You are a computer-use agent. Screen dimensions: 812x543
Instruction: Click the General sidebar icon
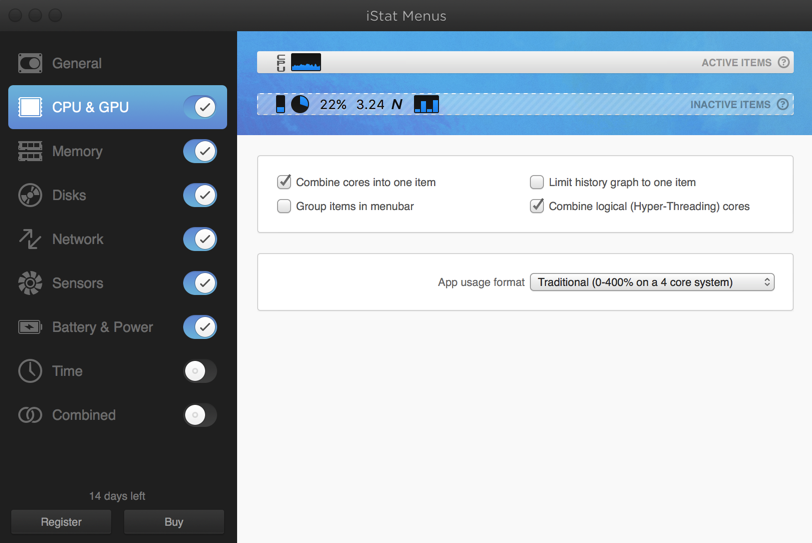coord(30,63)
